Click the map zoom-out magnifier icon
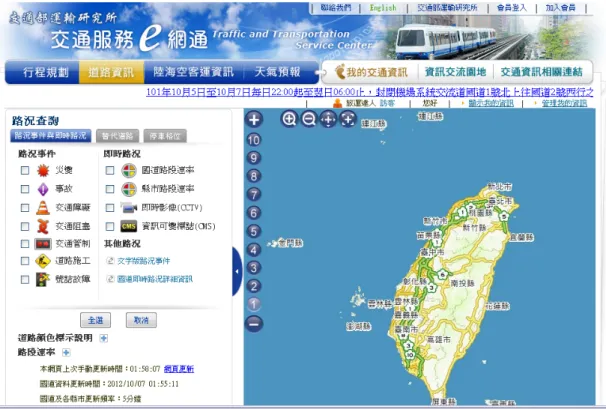 pos(309,119)
